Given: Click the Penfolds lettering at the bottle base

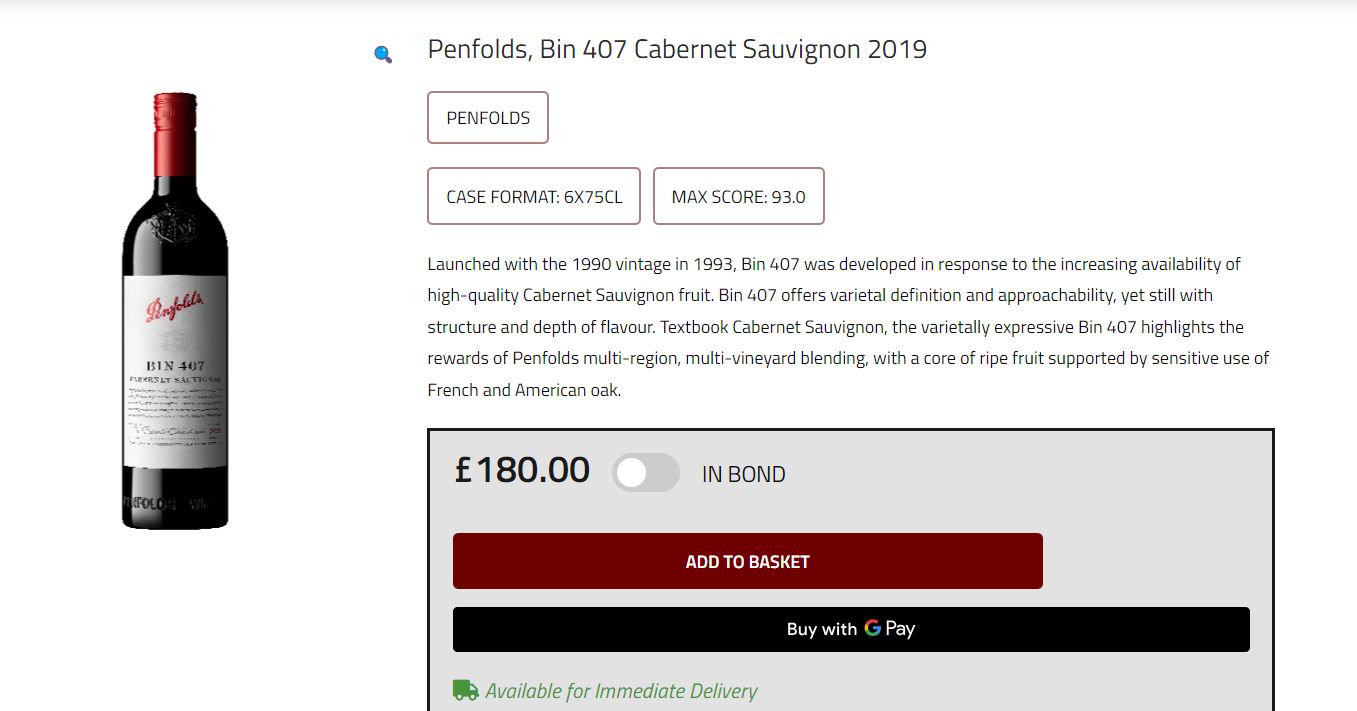Looking at the screenshot, I should [150, 503].
